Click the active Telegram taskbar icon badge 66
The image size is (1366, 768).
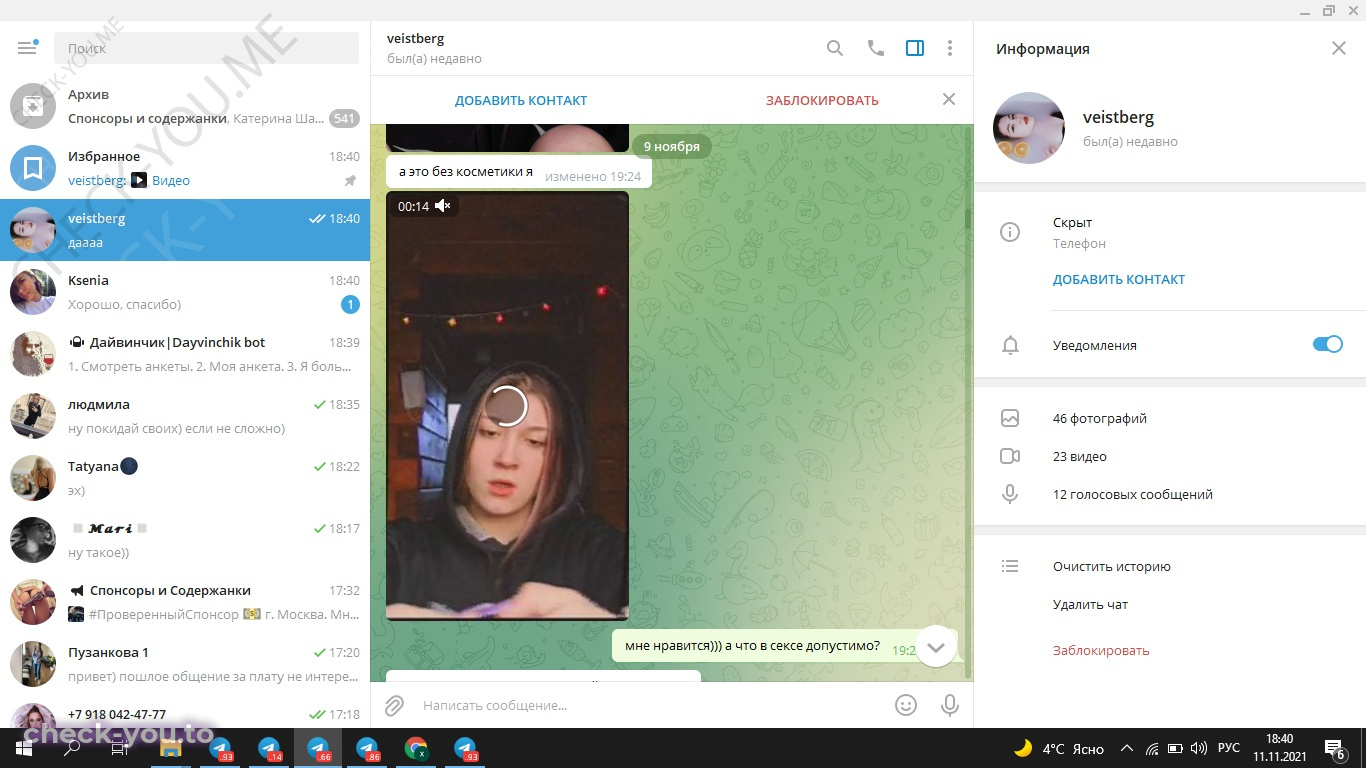coord(318,748)
